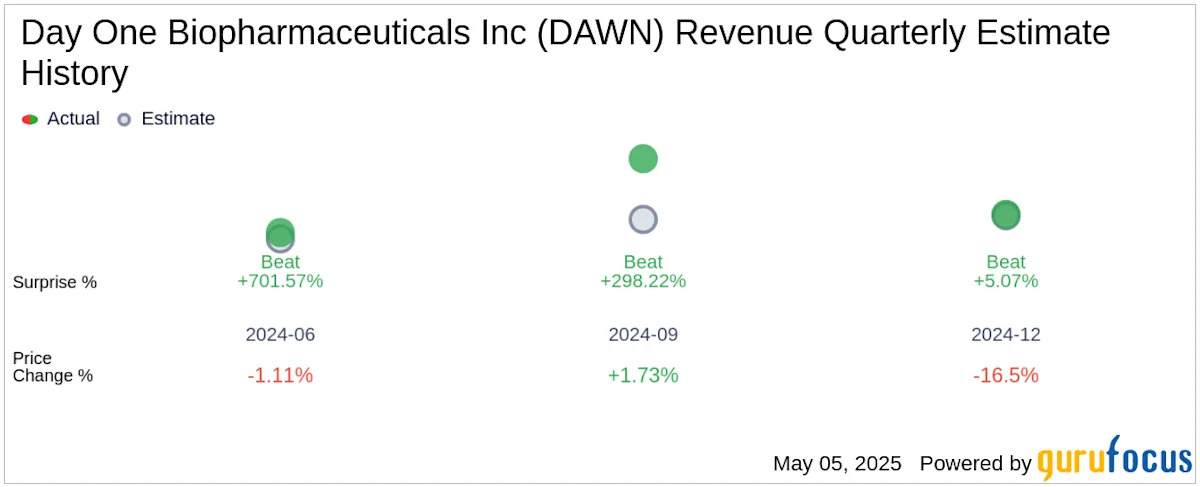The image size is (1200, 487).
Task: Click the 2024-12 quarter label
Action: tap(1005, 335)
